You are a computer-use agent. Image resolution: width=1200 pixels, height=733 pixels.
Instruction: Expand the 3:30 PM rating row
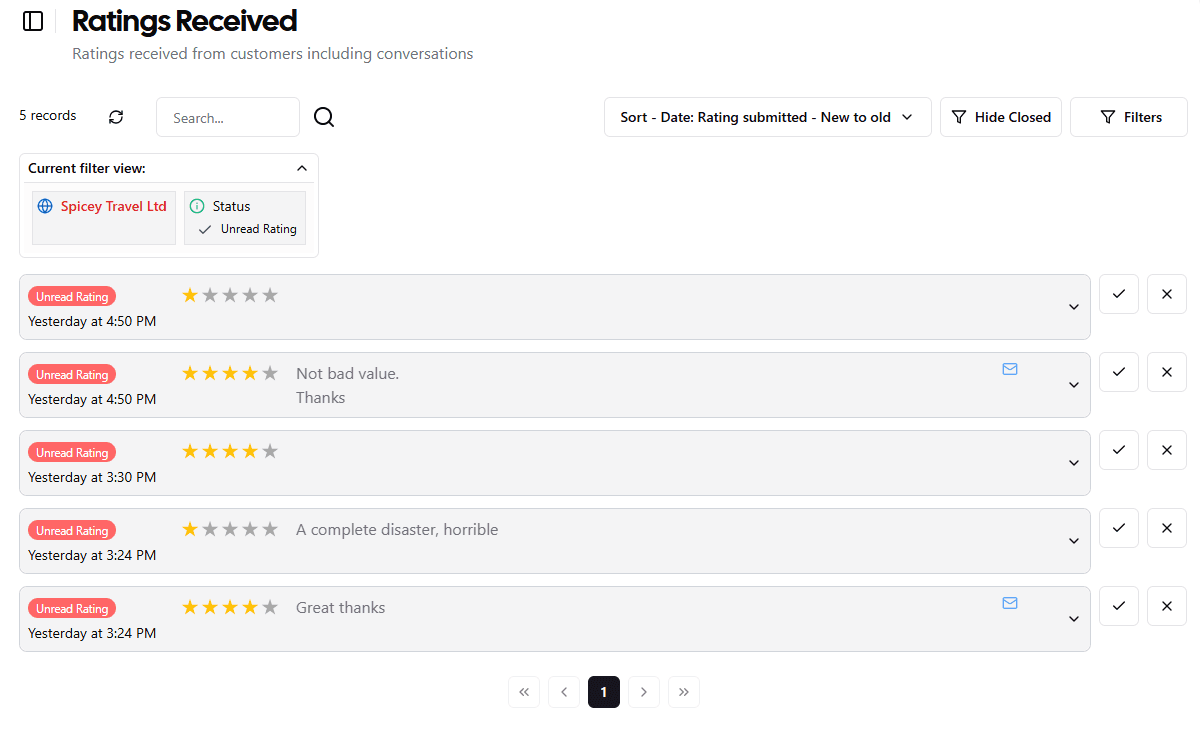[x=1074, y=463]
